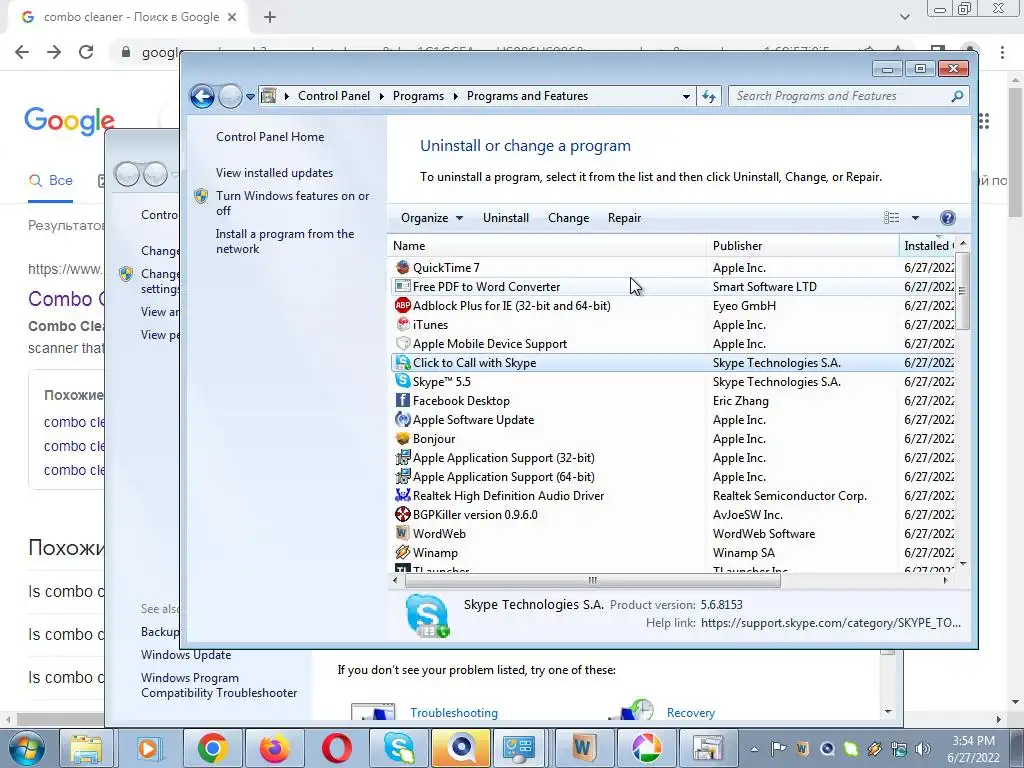Click the QuickTime 7 program icon
The width and height of the screenshot is (1024, 768).
pyautogui.click(x=403, y=268)
